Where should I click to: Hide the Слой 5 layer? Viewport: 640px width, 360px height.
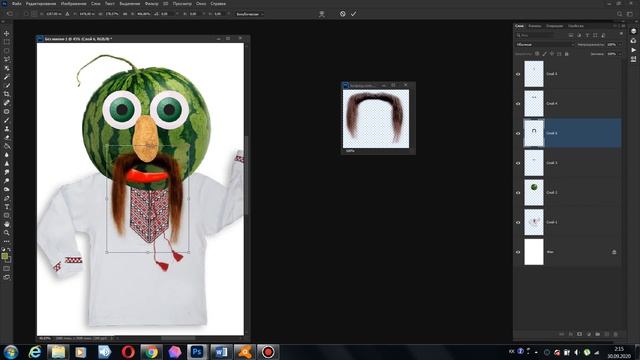[518, 74]
